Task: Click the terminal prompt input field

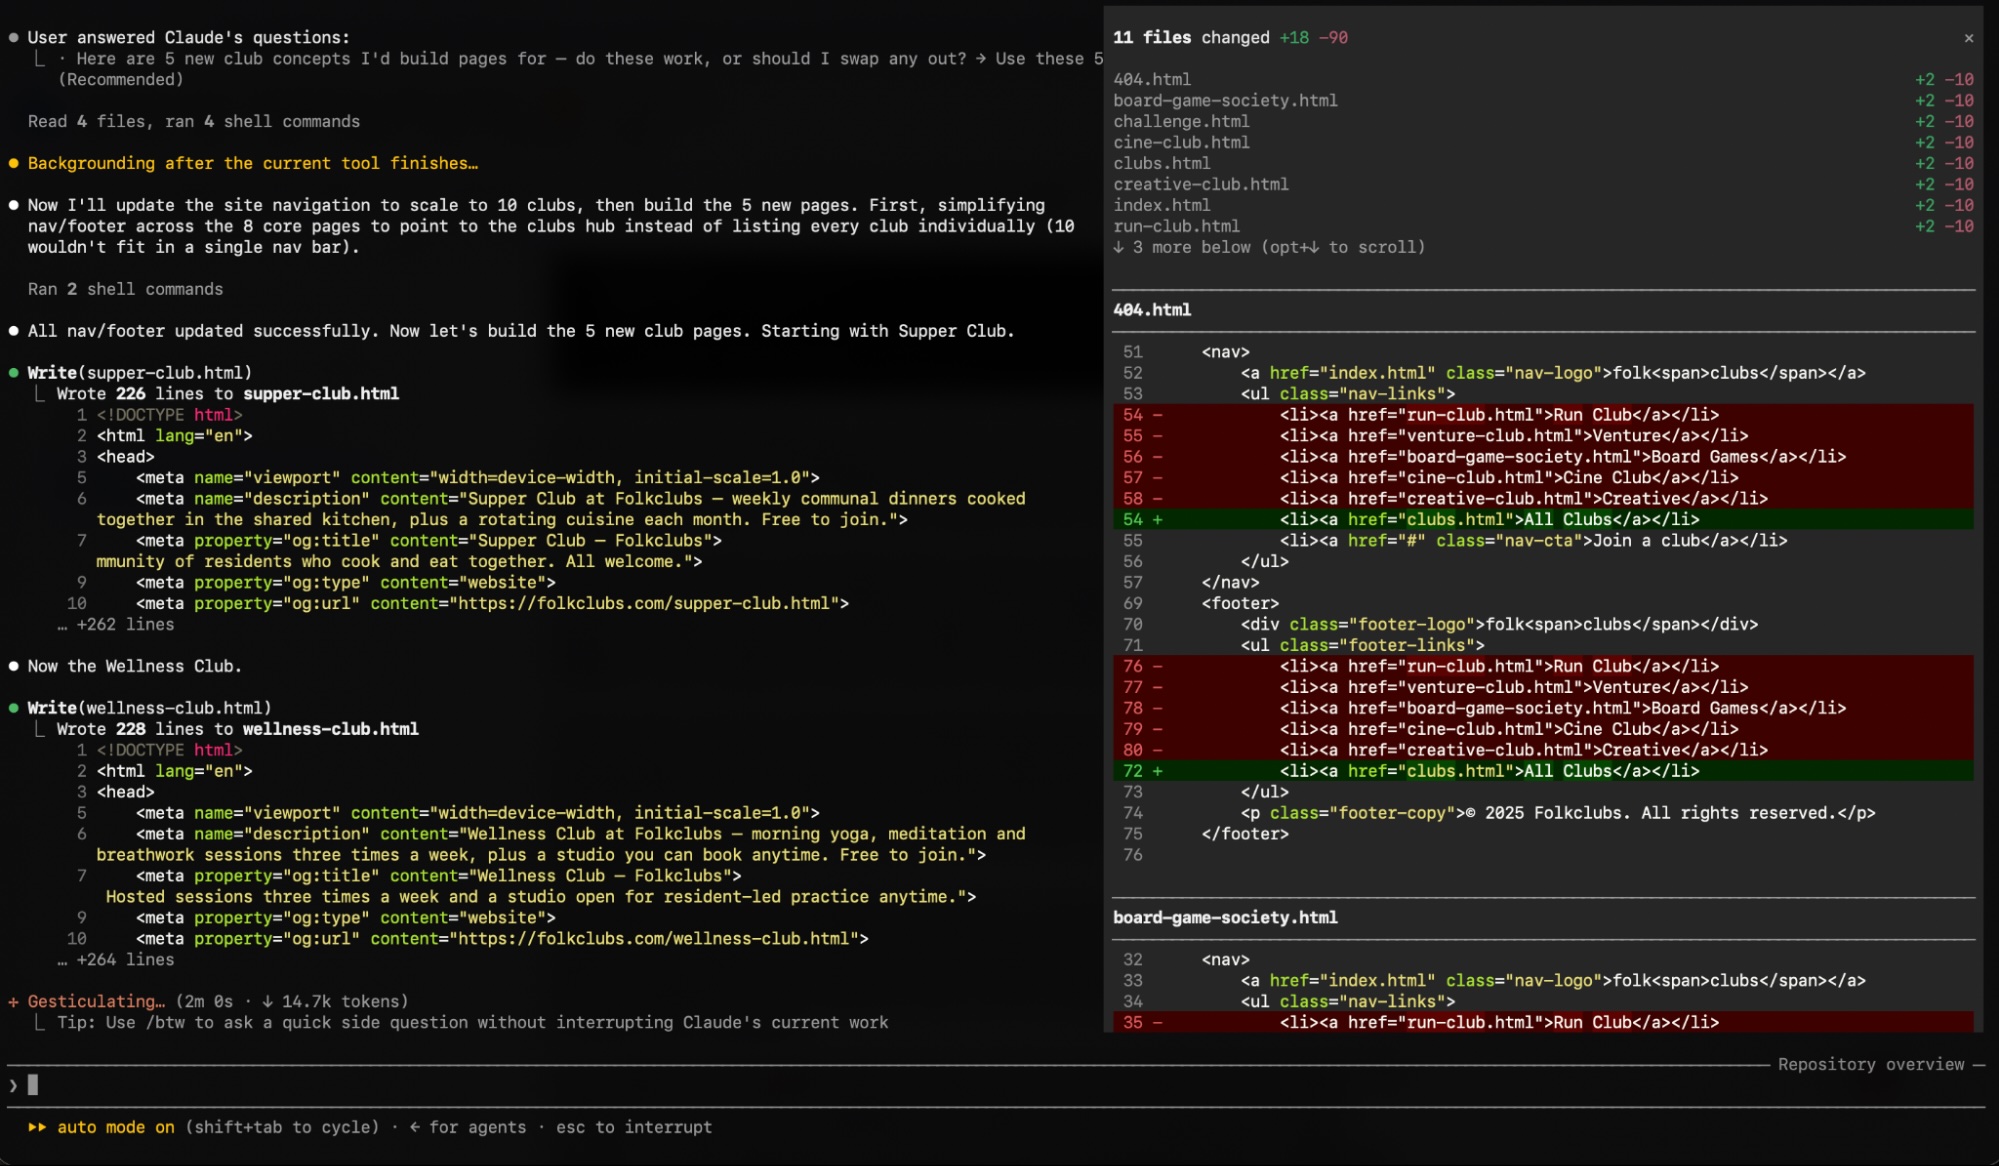Action: click(995, 1085)
